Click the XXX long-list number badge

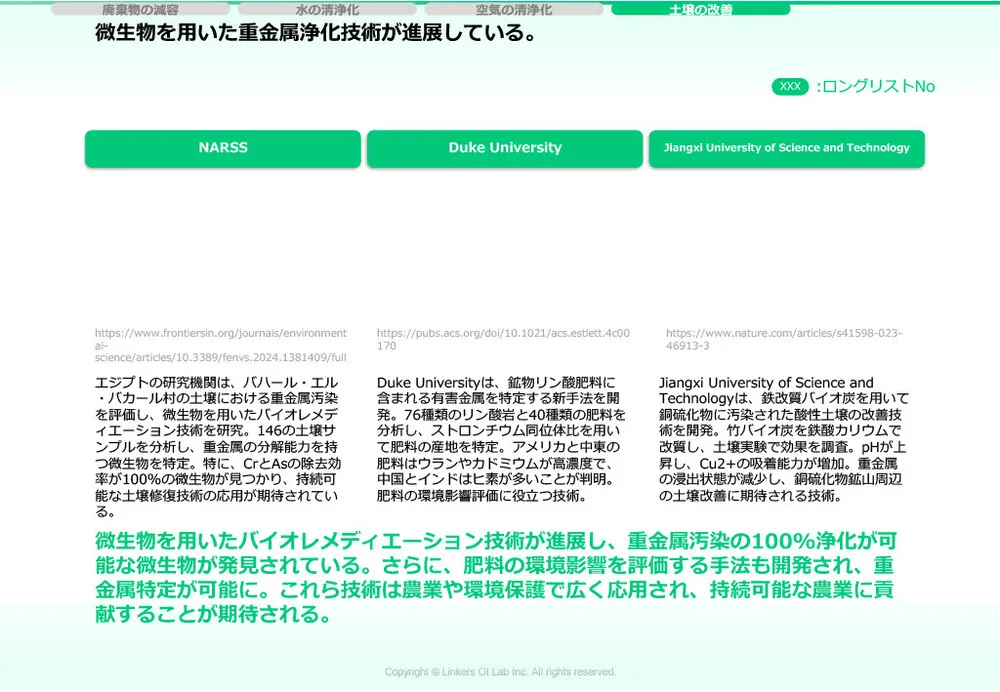point(789,87)
